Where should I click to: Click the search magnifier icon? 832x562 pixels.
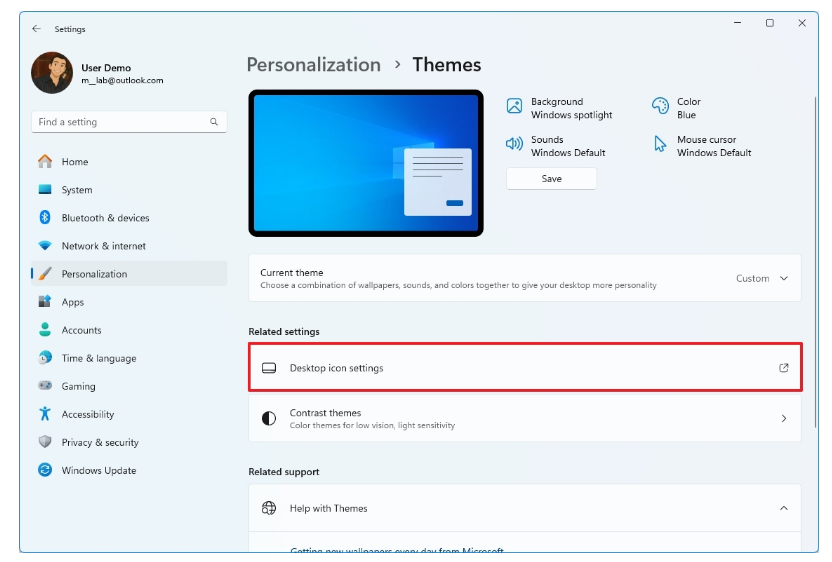pyautogui.click(x=214, y=122)
